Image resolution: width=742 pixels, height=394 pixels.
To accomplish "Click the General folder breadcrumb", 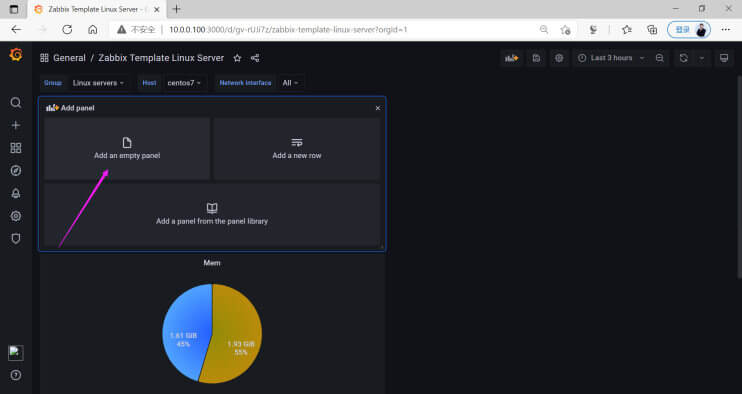I will point(69,58).
